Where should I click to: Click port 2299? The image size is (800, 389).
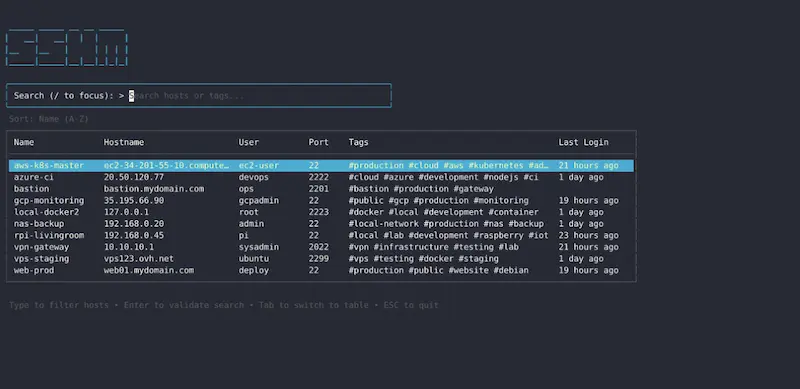point(318,258)
